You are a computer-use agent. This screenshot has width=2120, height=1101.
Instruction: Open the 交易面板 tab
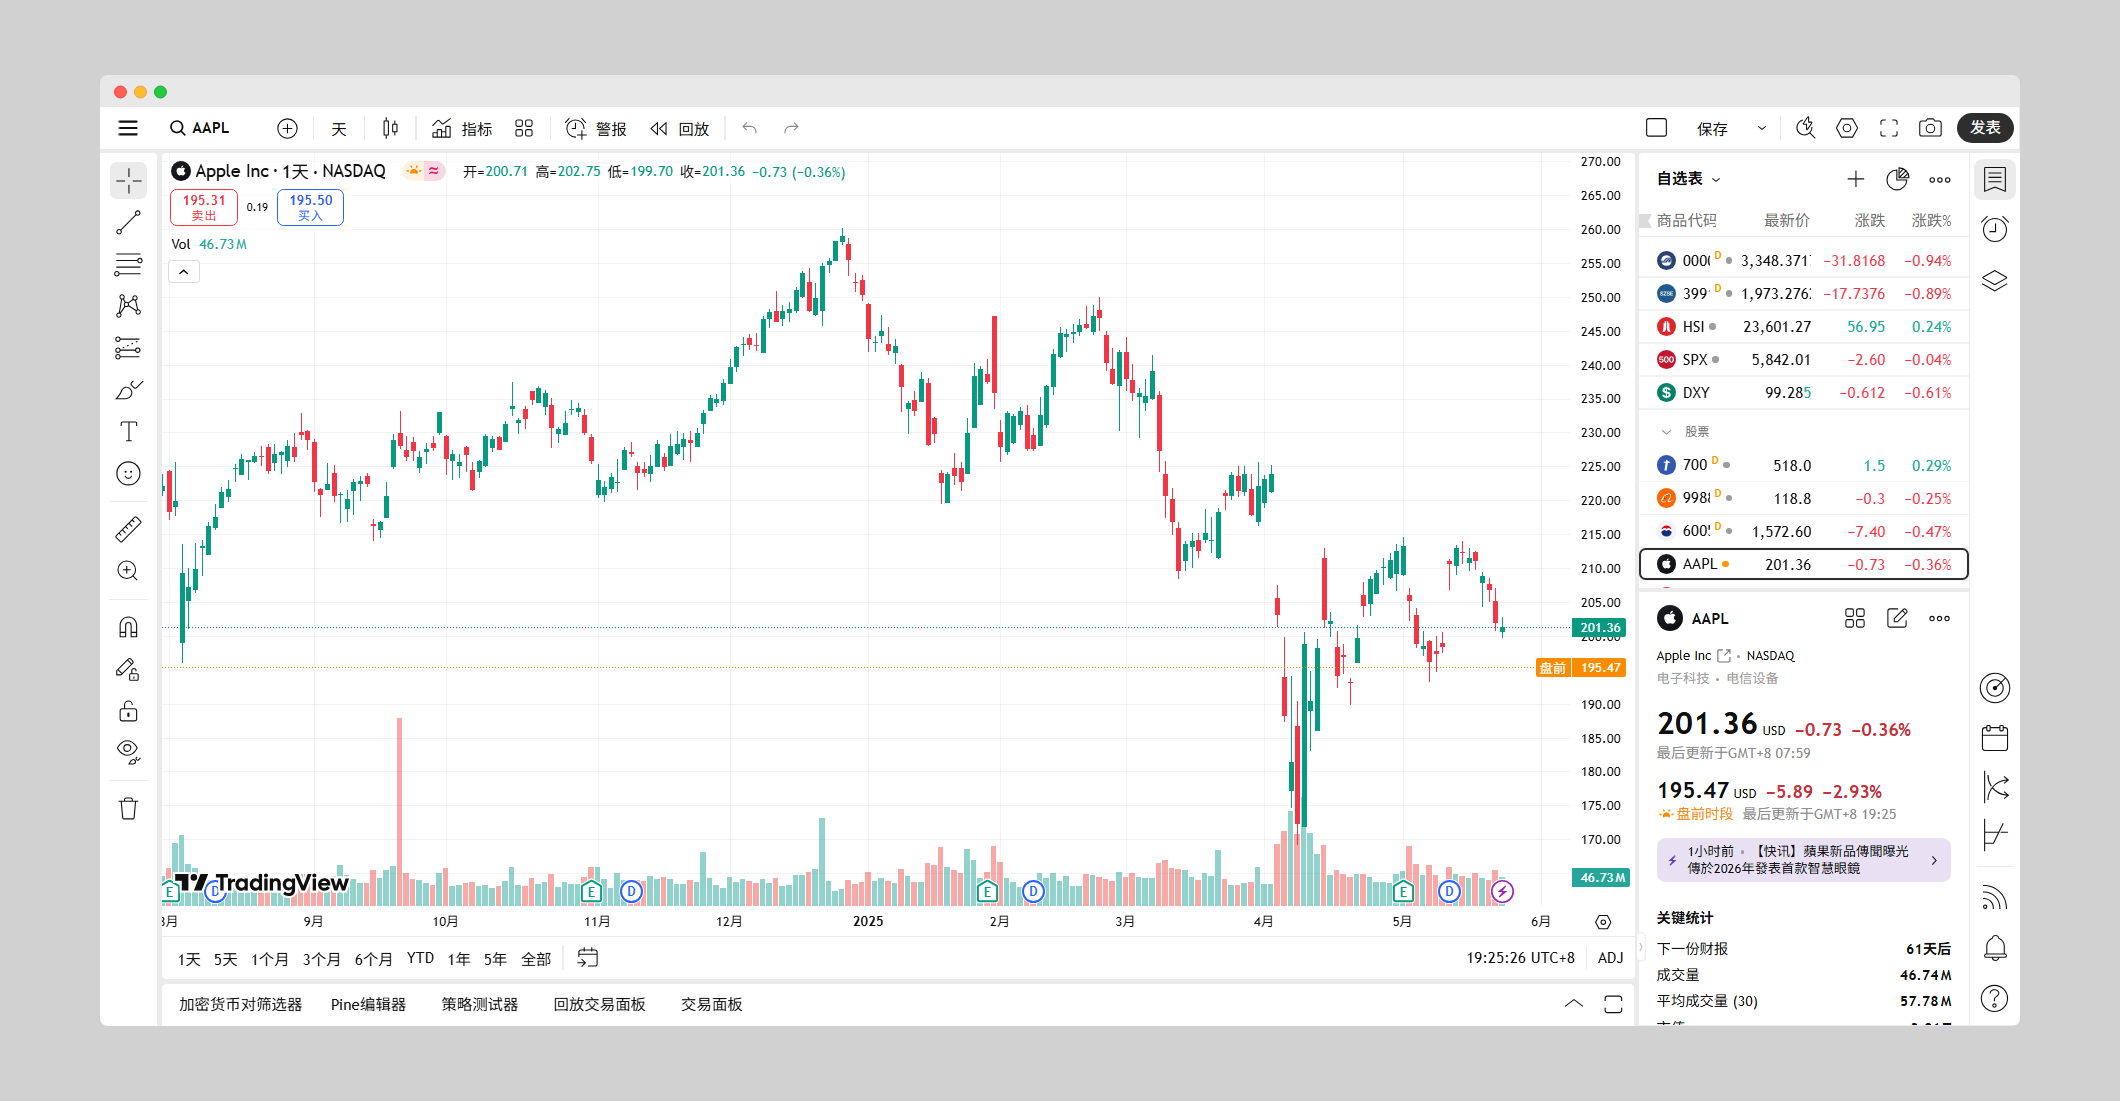tap(712, 1004)
